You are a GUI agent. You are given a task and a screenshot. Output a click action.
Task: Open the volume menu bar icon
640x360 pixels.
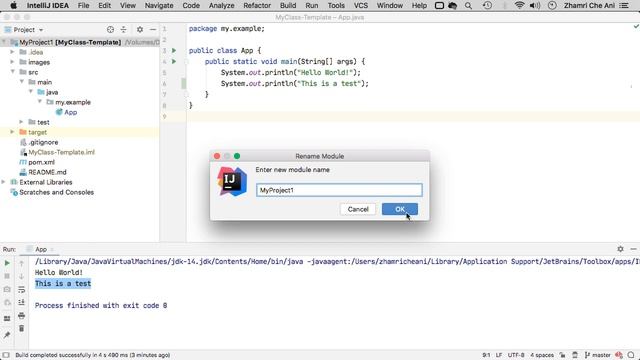[535, 5]
